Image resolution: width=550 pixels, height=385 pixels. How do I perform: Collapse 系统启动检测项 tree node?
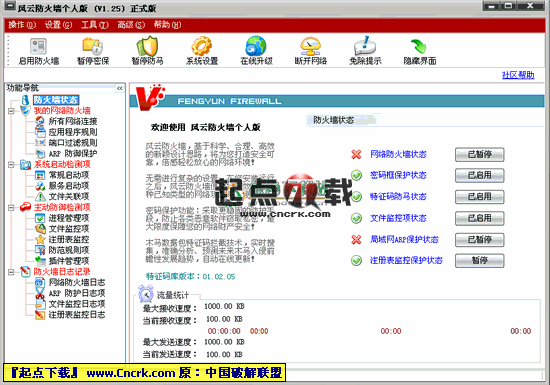tap(11, 164)
